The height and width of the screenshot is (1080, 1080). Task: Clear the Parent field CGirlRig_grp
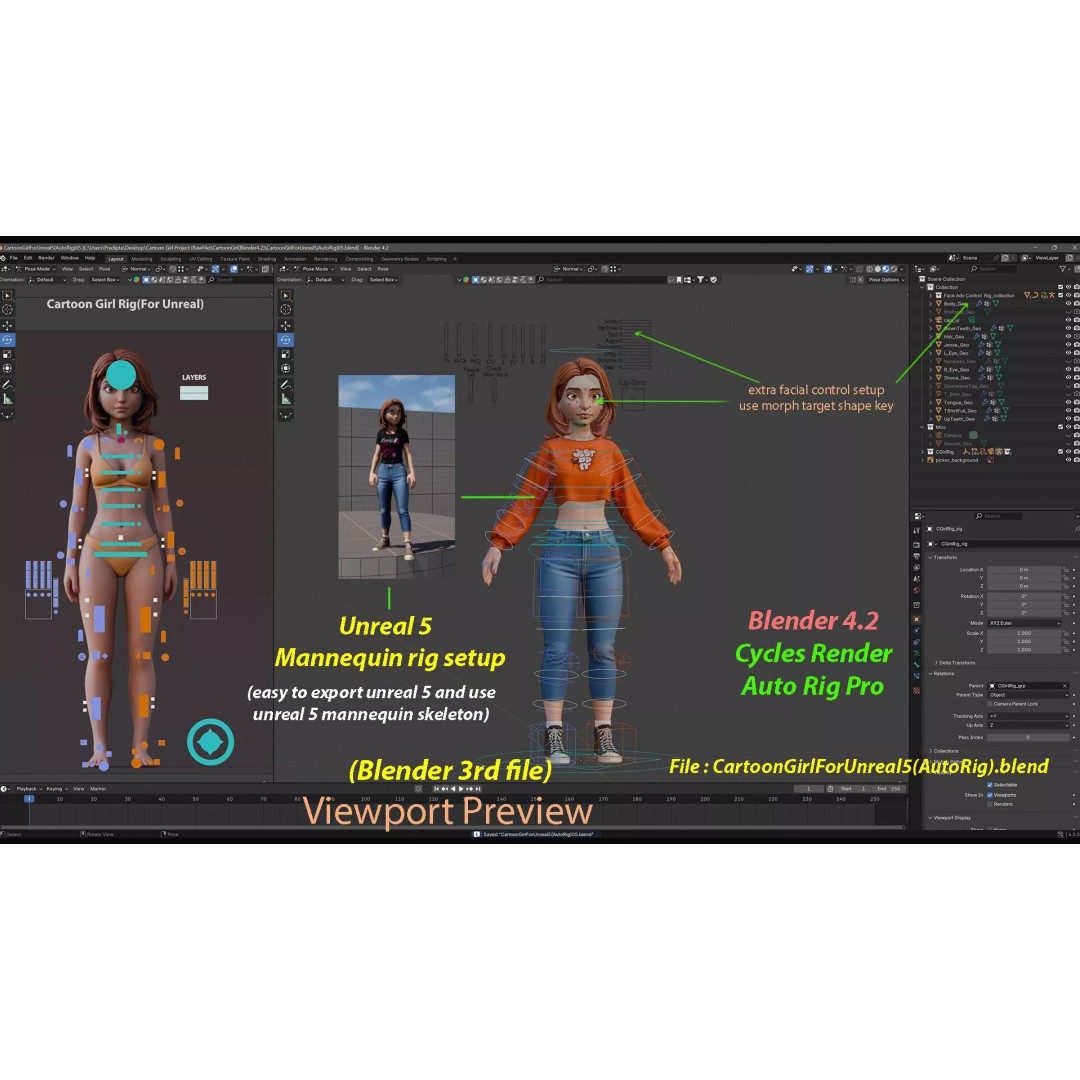tap(1065, 686)
